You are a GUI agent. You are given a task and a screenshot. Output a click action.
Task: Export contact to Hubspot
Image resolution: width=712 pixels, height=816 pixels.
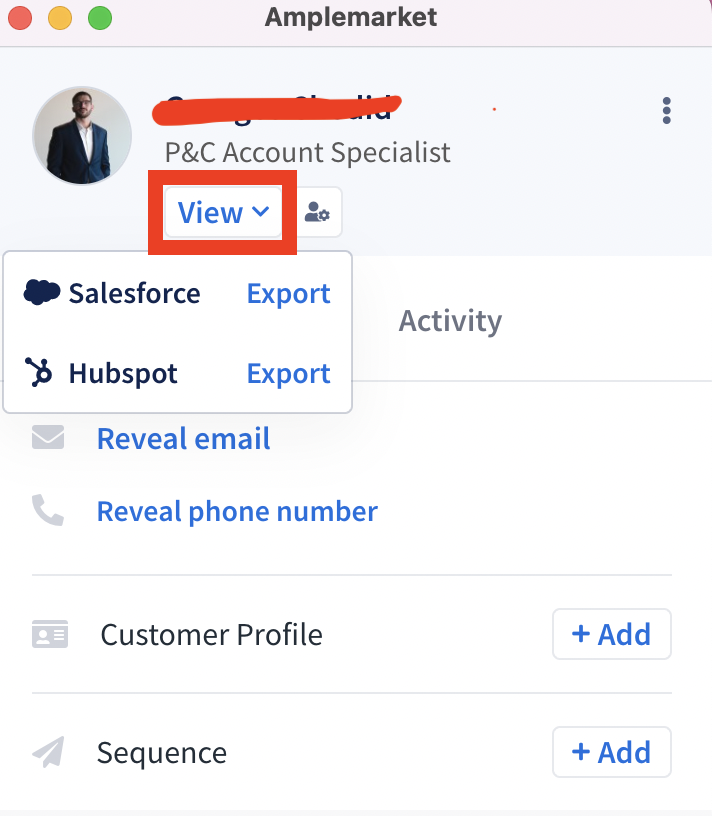[288, 374]
